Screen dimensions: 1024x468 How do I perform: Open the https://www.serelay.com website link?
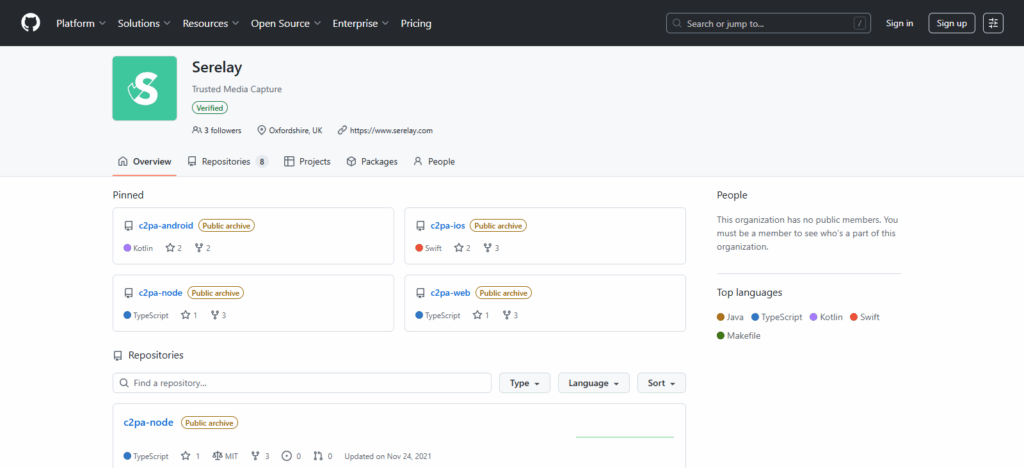(391, 130)
